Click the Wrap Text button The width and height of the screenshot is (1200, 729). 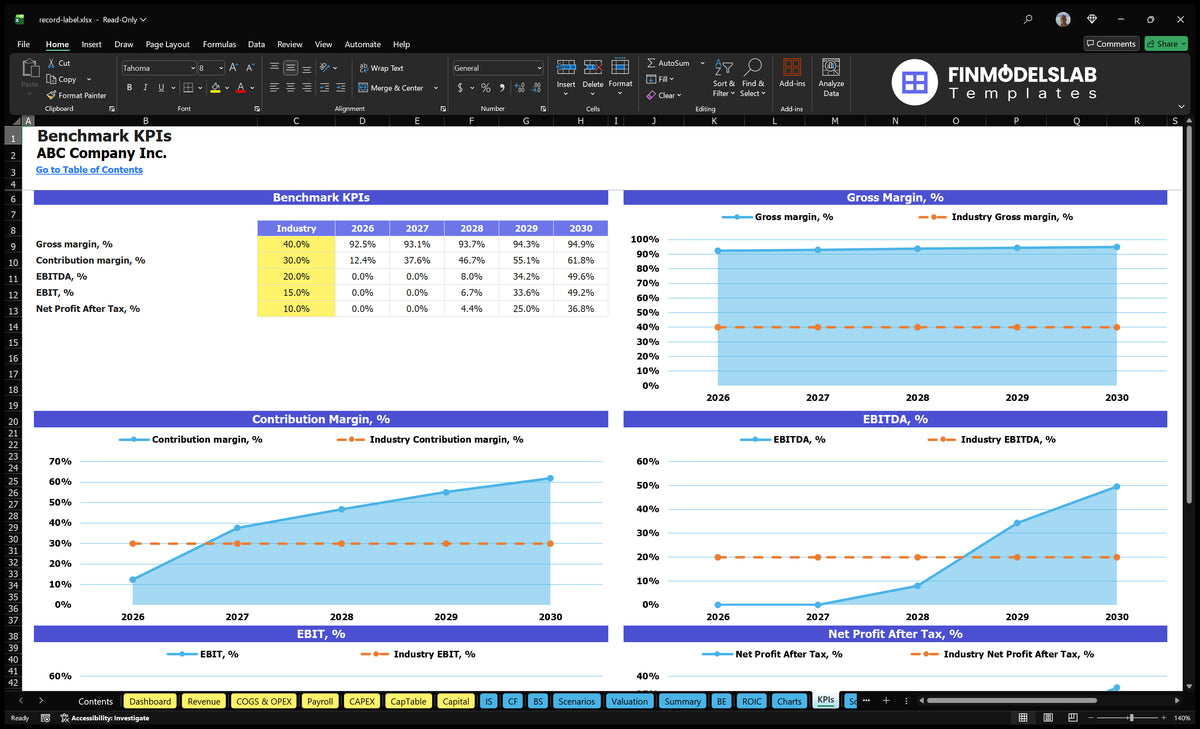[380, 68]
